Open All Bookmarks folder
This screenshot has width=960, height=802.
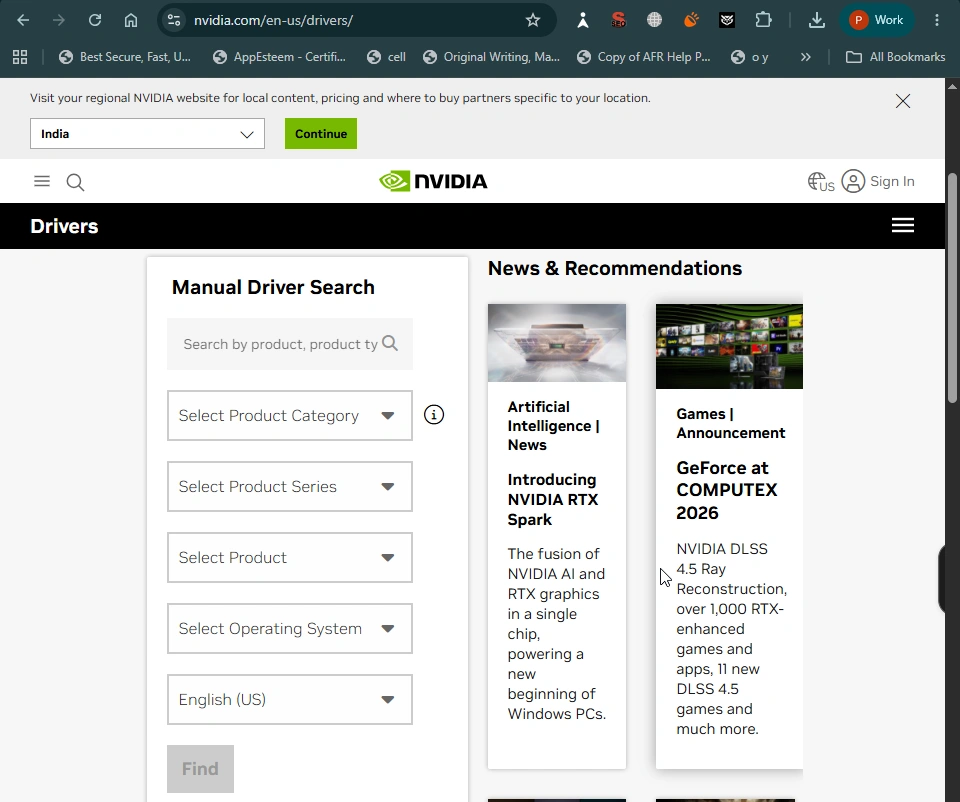(895, 57)
